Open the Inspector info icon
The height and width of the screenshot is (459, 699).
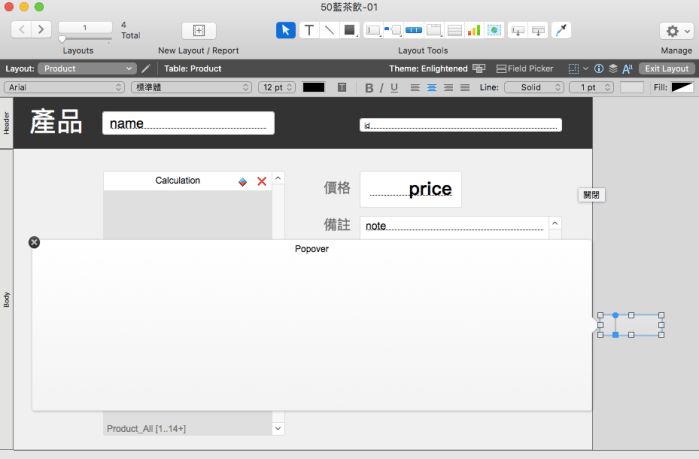tap(598, 68)
